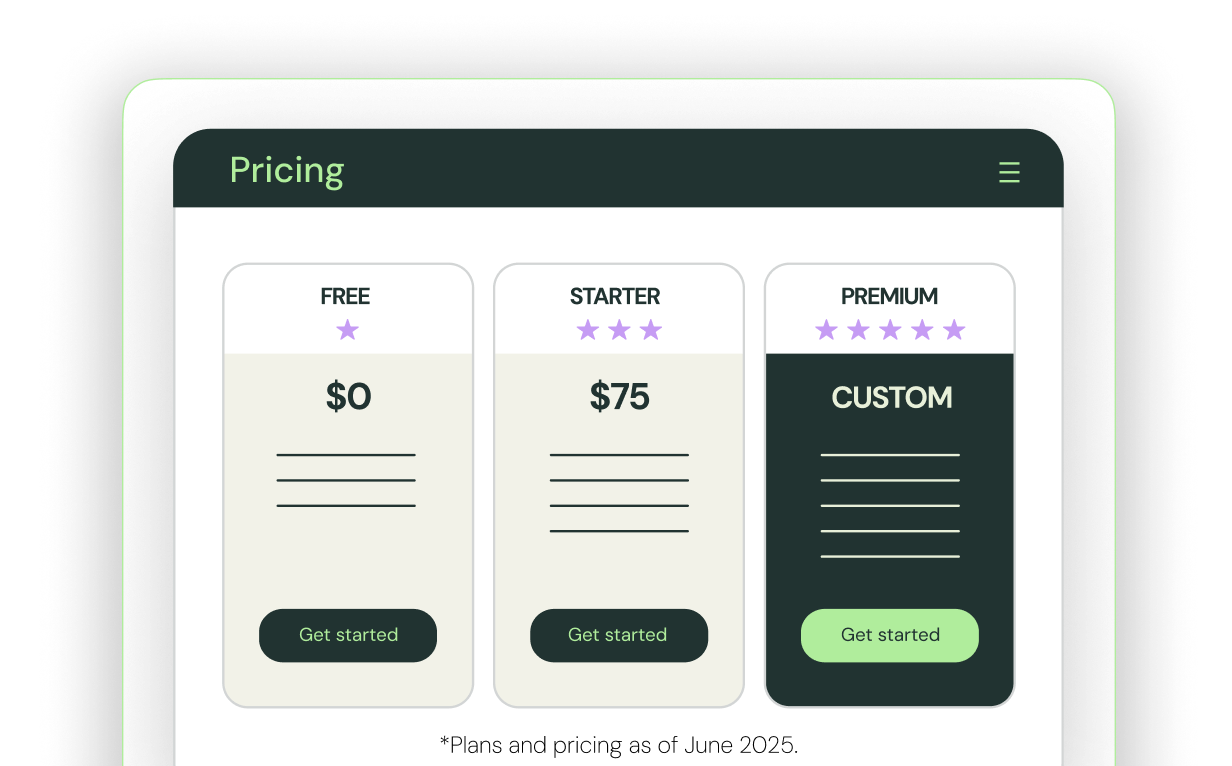Click the $0 price text
The image size is (1232, 766).
pyautogui.click(x=348, y=397)
